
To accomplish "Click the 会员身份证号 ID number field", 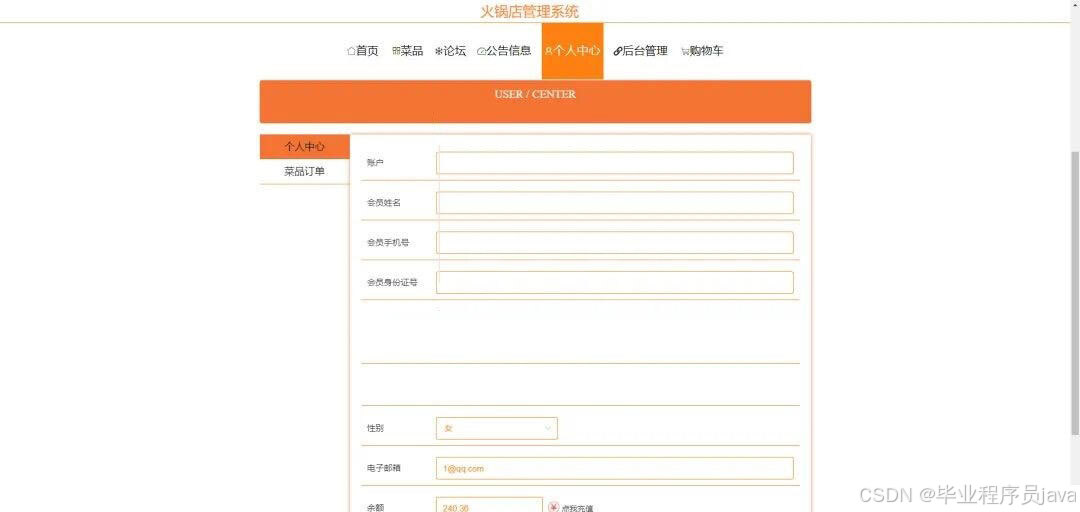I will point(614,283).
